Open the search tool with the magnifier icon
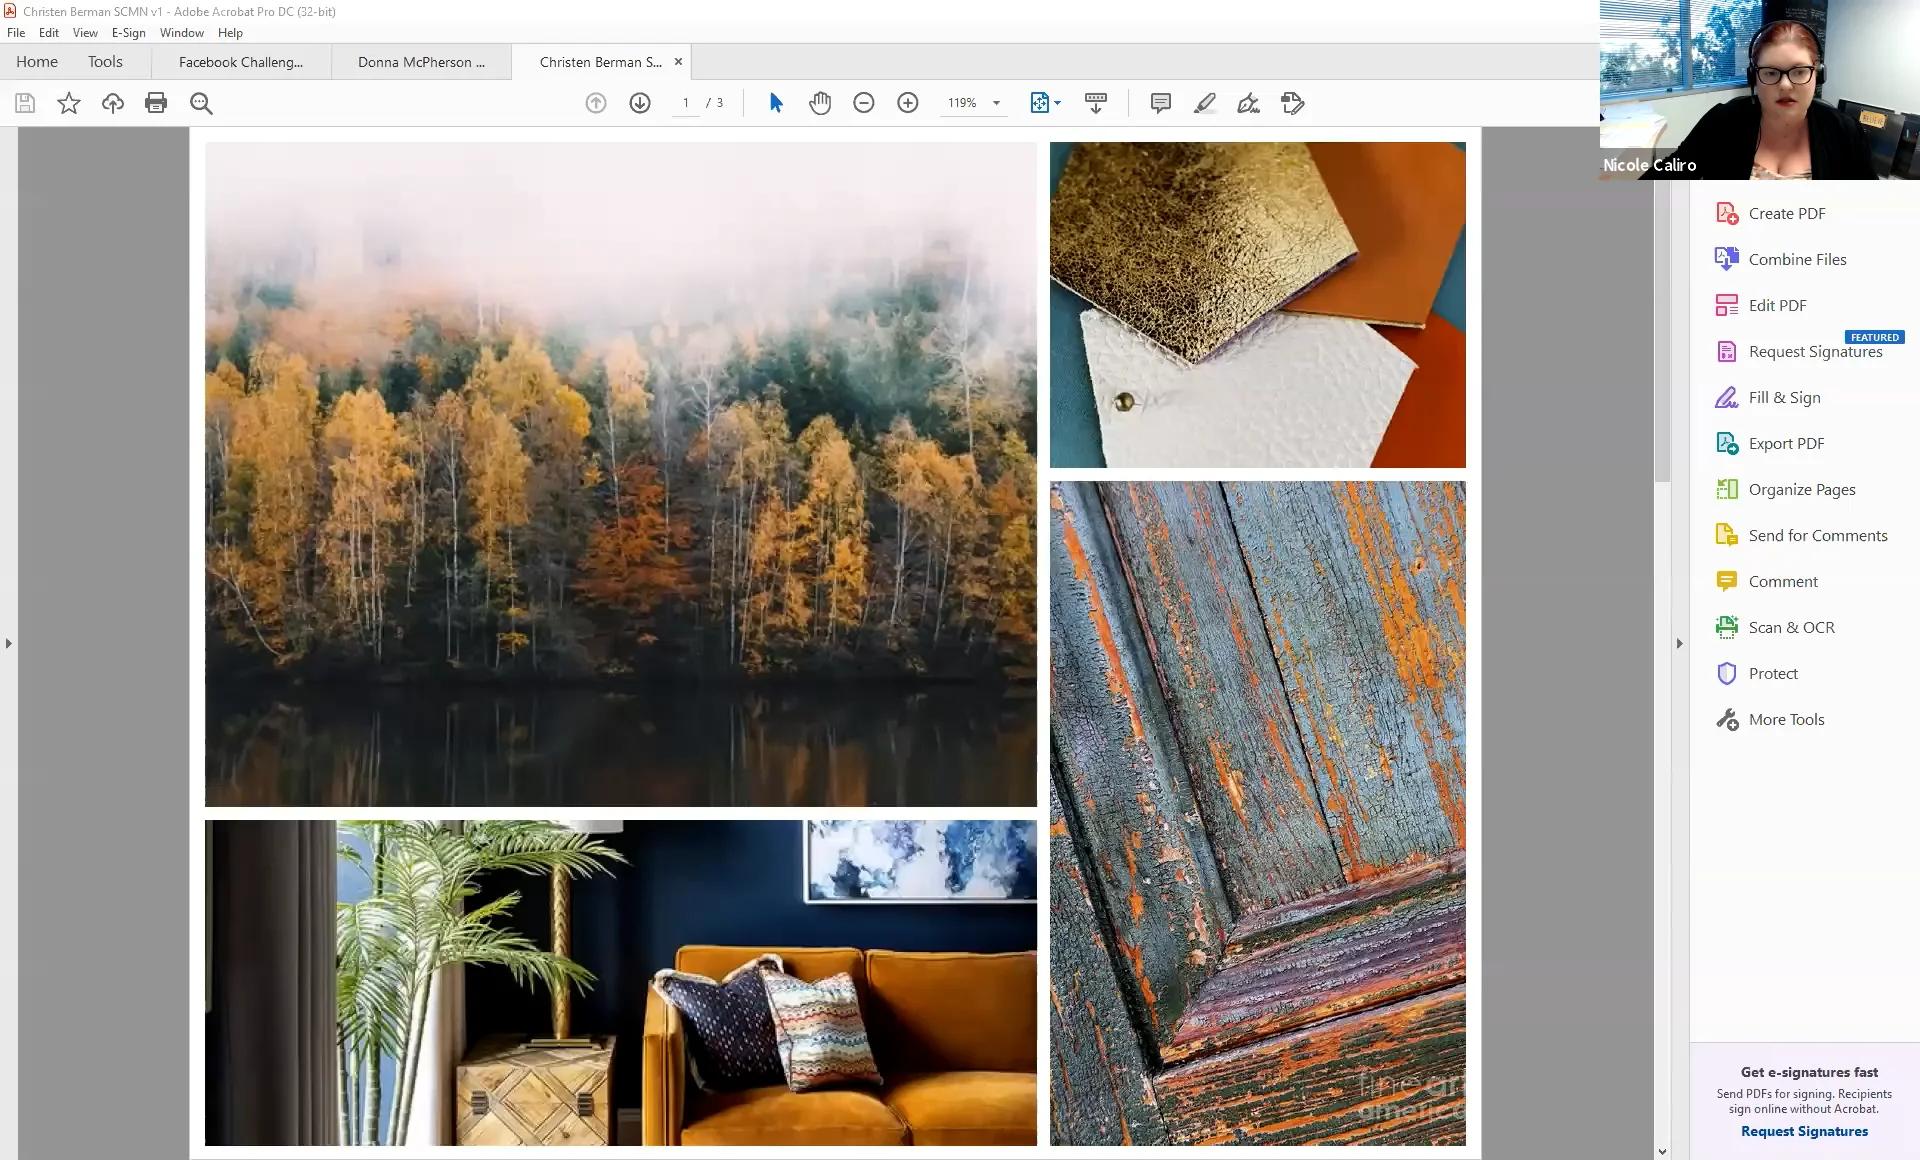Viewport: 1920px width, 1160px height. [x=201, y=103]
